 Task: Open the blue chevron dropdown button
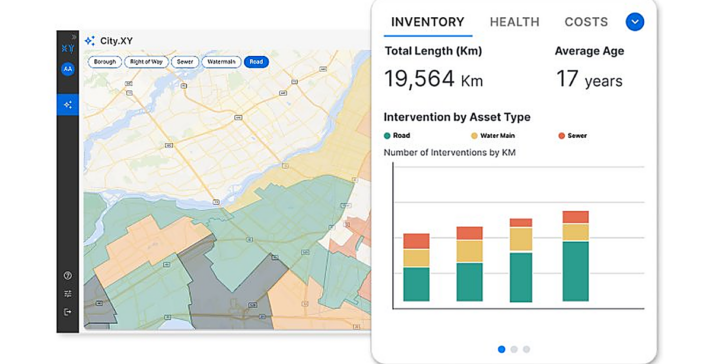635,22
